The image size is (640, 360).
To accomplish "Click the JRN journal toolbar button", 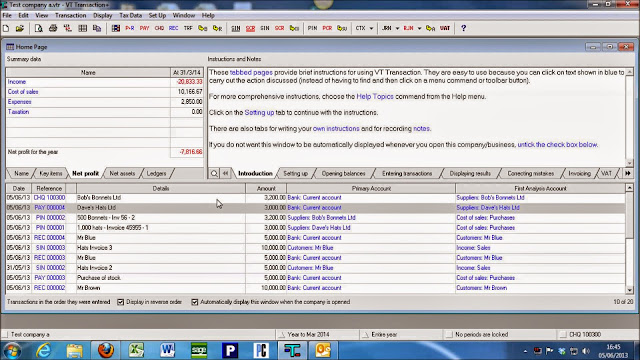I will click(x=387, y=28).
